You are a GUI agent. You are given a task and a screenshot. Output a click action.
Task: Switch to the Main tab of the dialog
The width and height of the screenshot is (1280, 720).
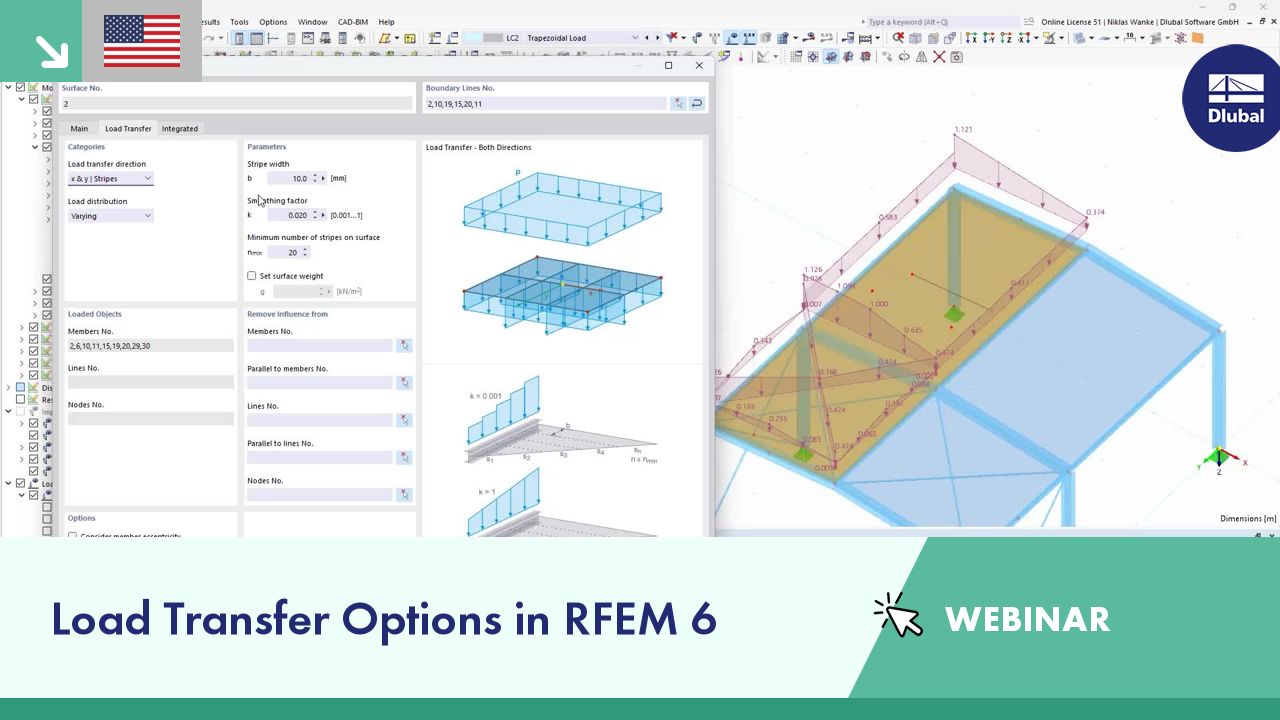pyautogui.click(x=79, y=128)
